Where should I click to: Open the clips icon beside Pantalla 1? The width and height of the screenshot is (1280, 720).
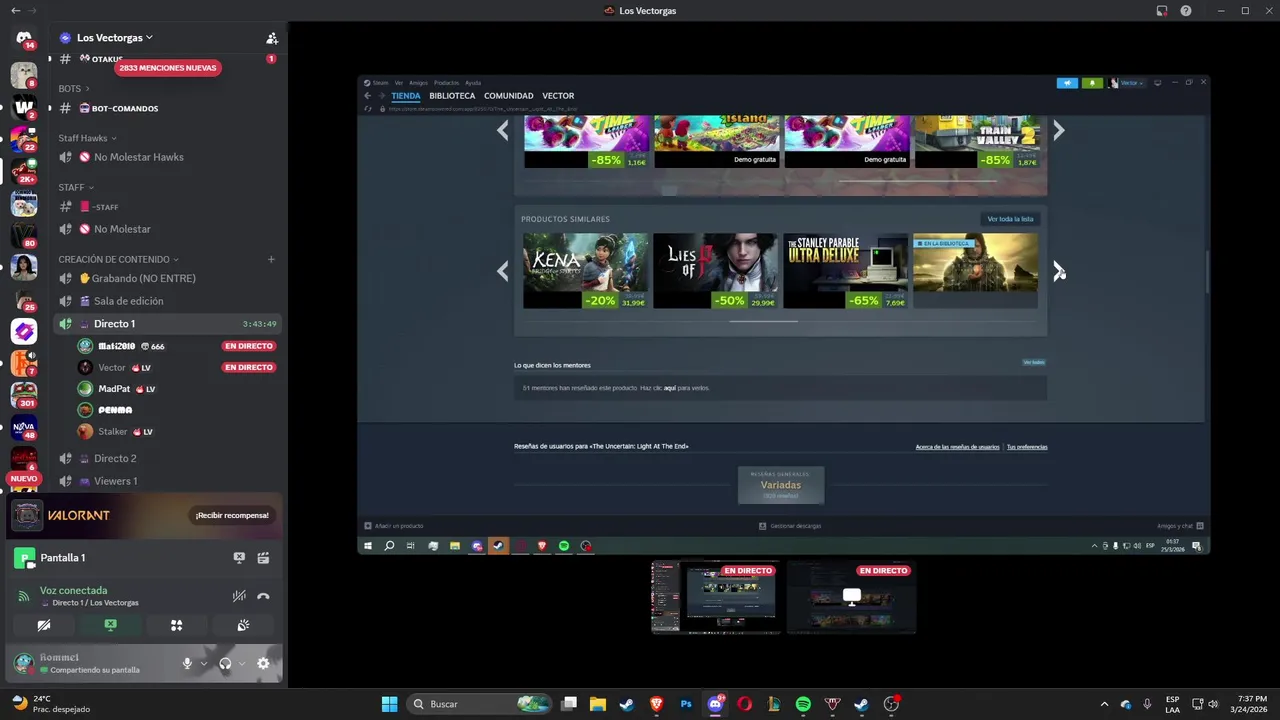(264, 558)
